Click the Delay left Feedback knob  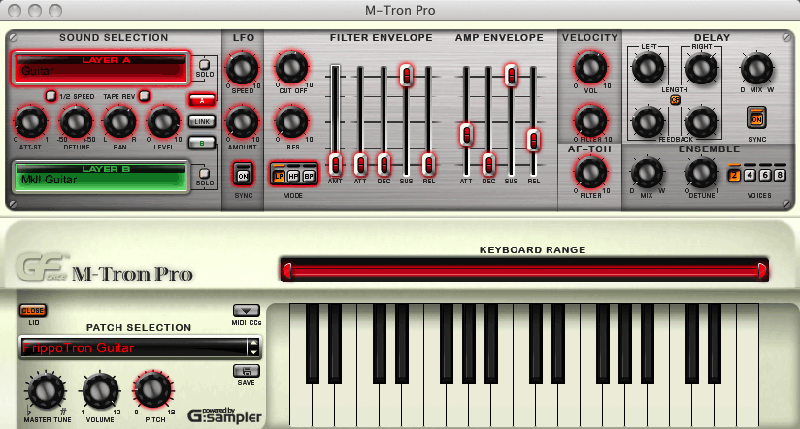(x=648, y=121)
